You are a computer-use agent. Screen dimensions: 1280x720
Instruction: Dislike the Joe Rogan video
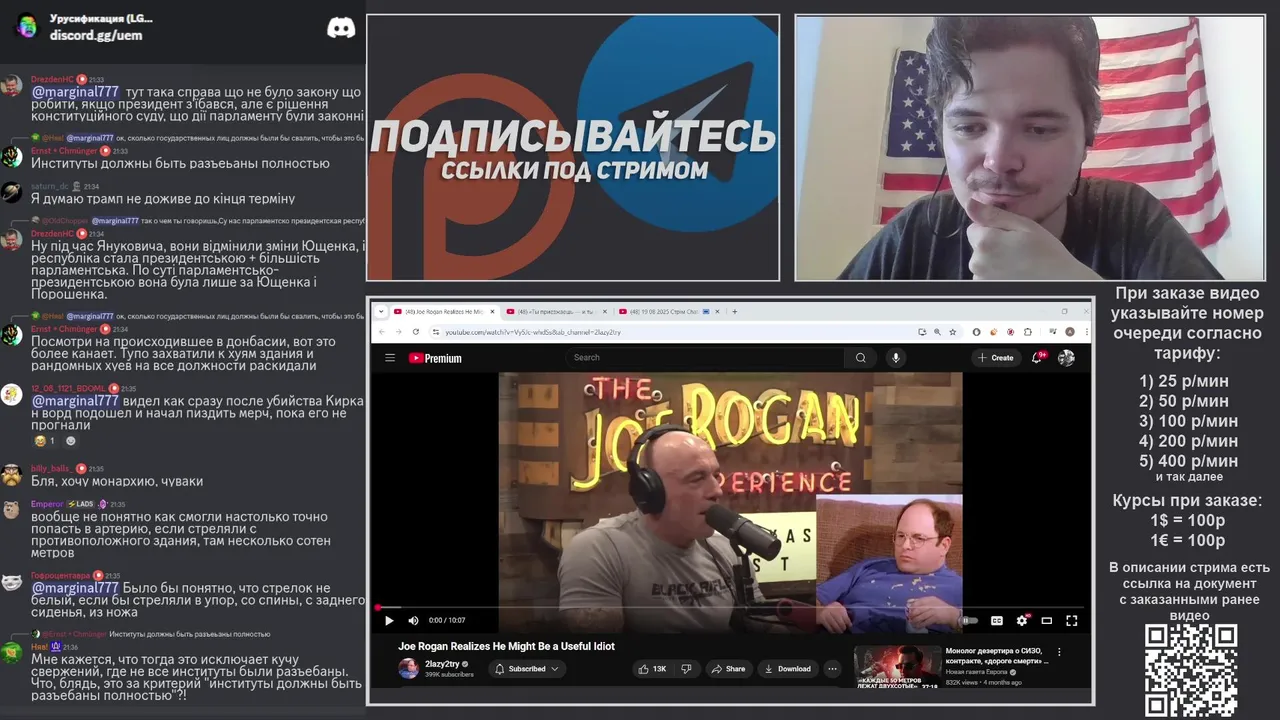[x=686, y=669]
